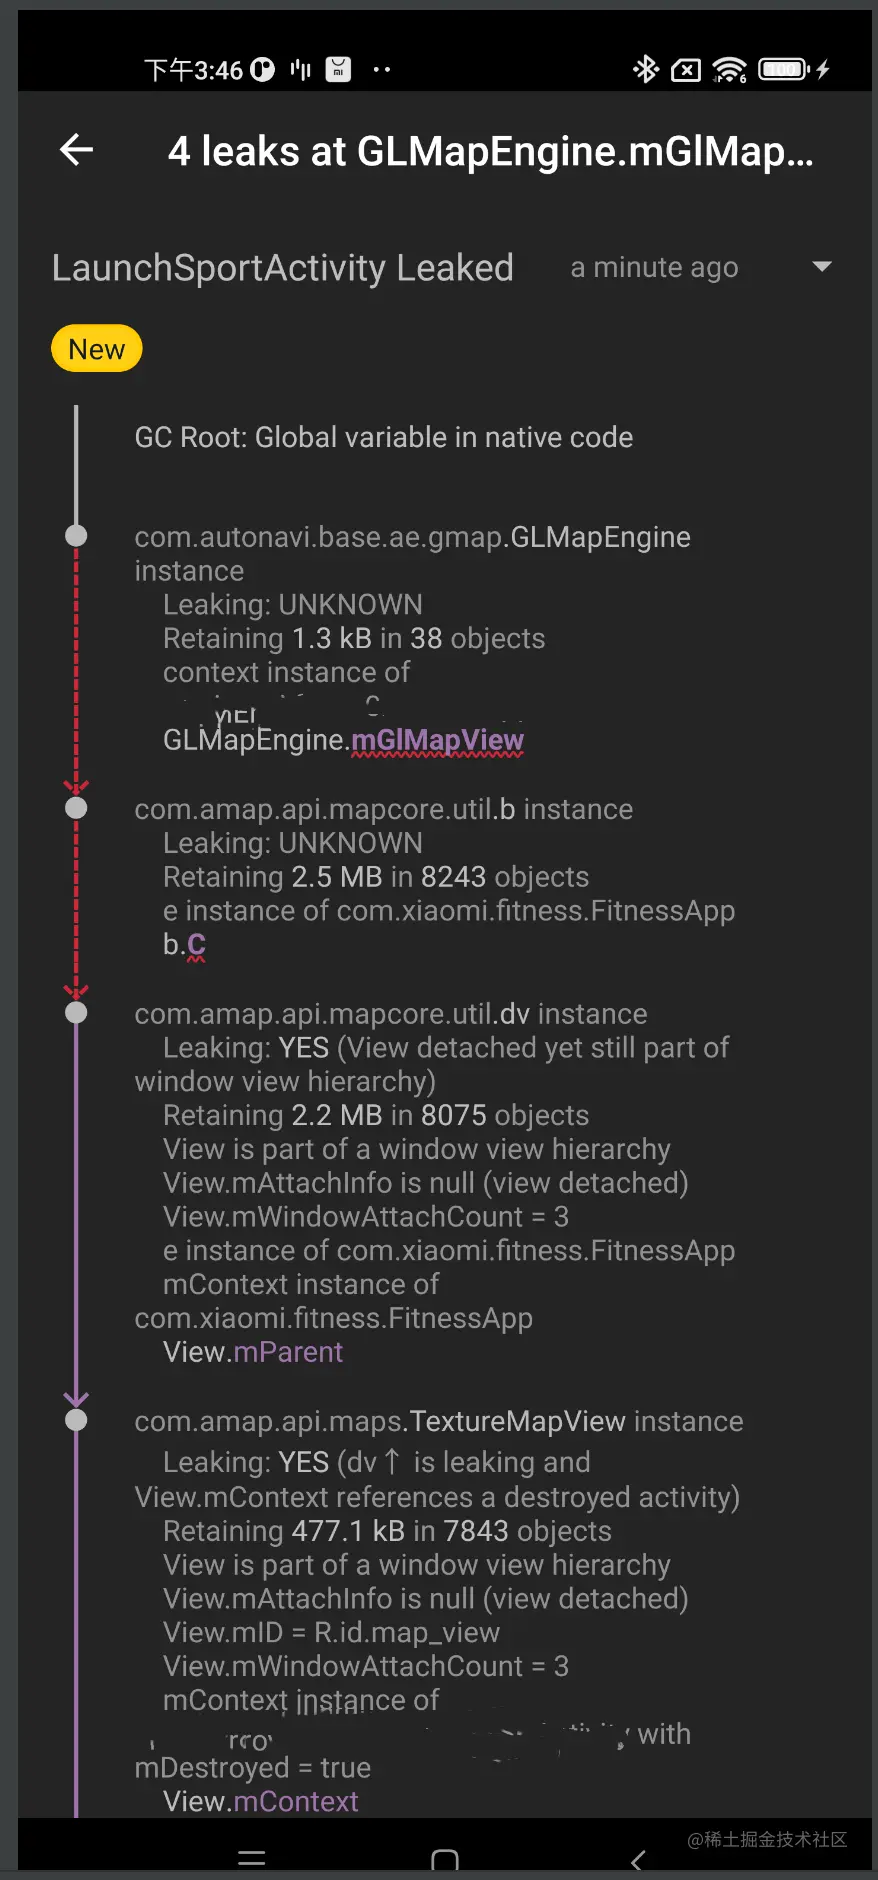Tap the GC Root native code row
Screen dimensions: 878x1880
click(383, 437)
